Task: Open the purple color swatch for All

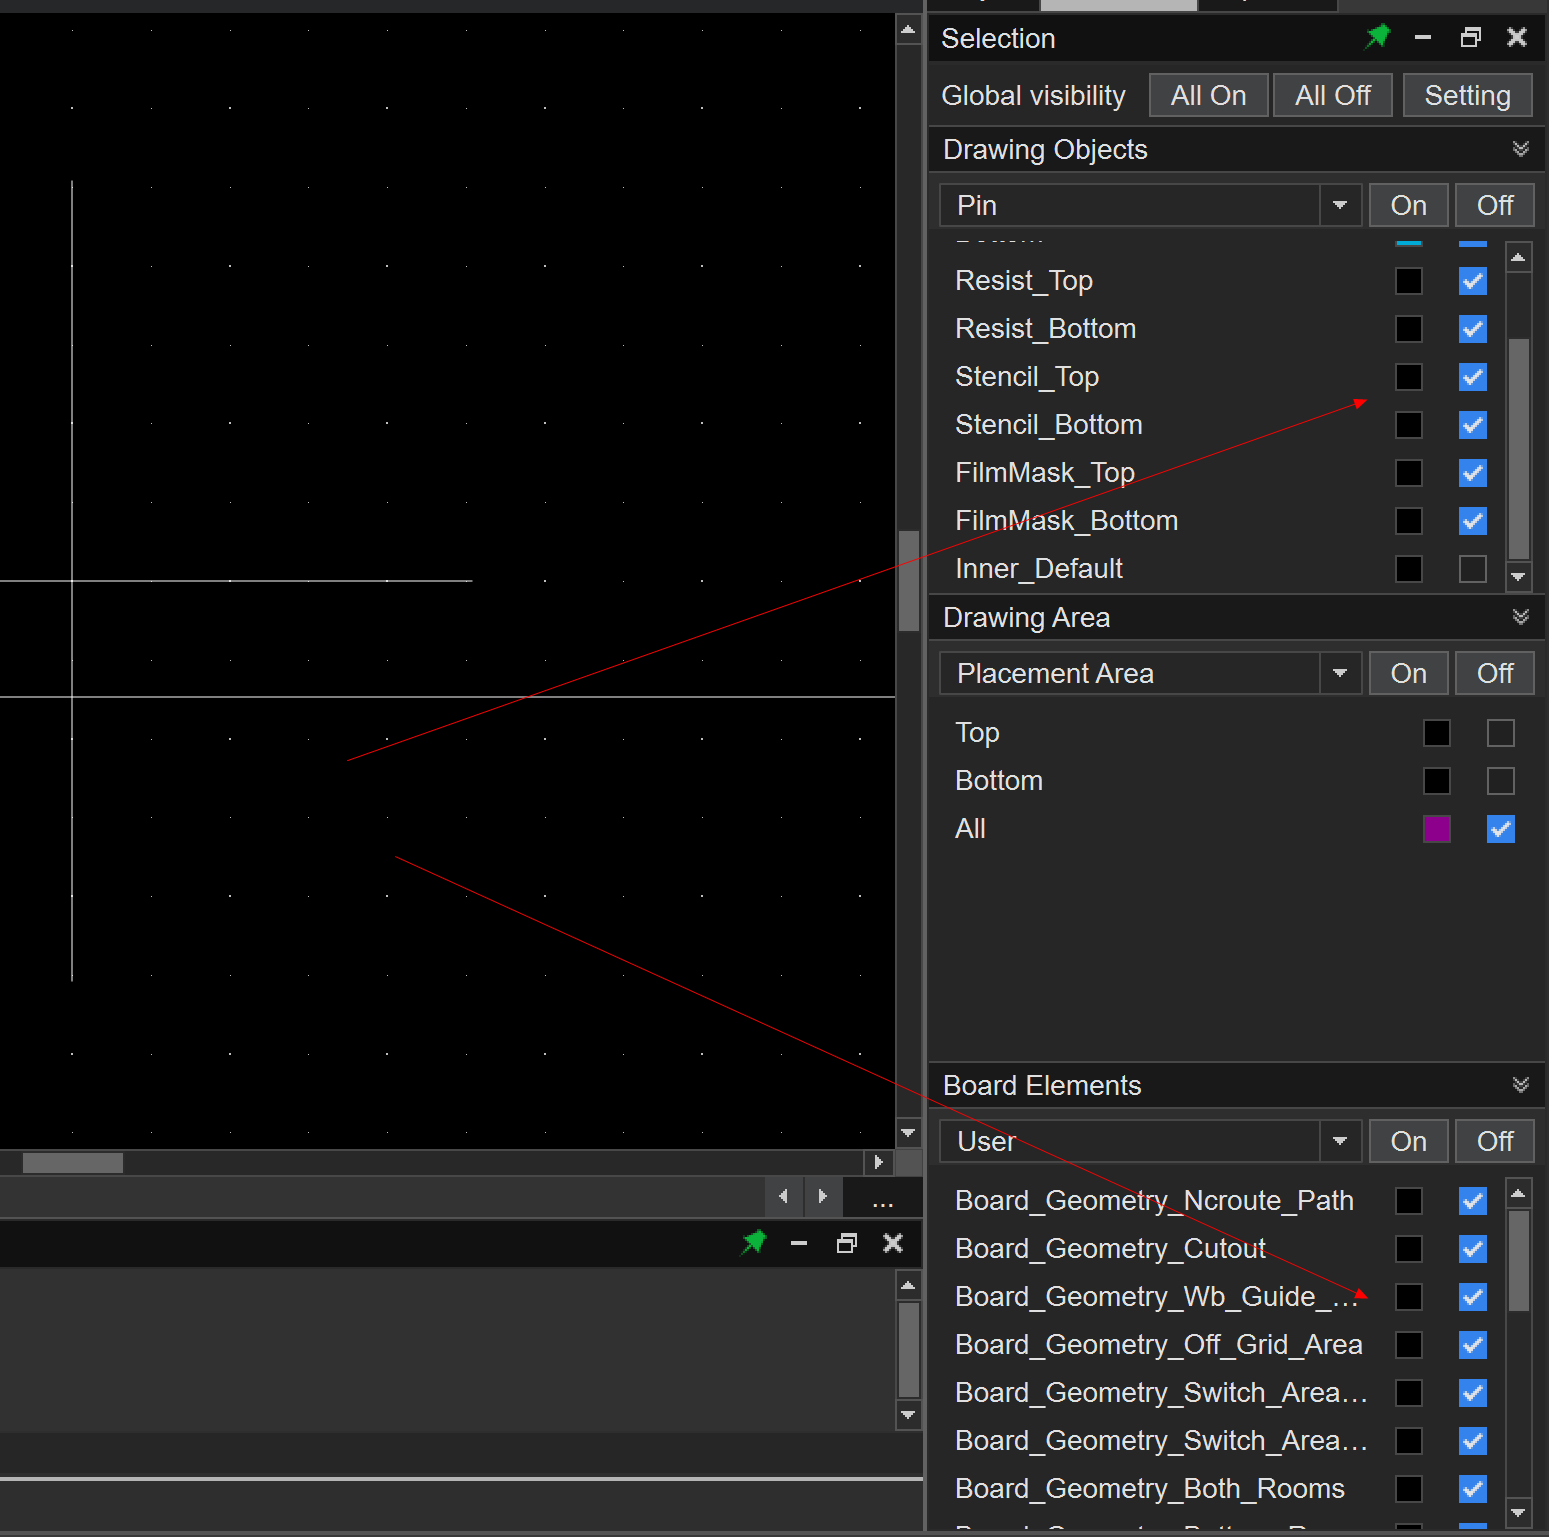Action: pyautogui.click(x=1436, y=829)
